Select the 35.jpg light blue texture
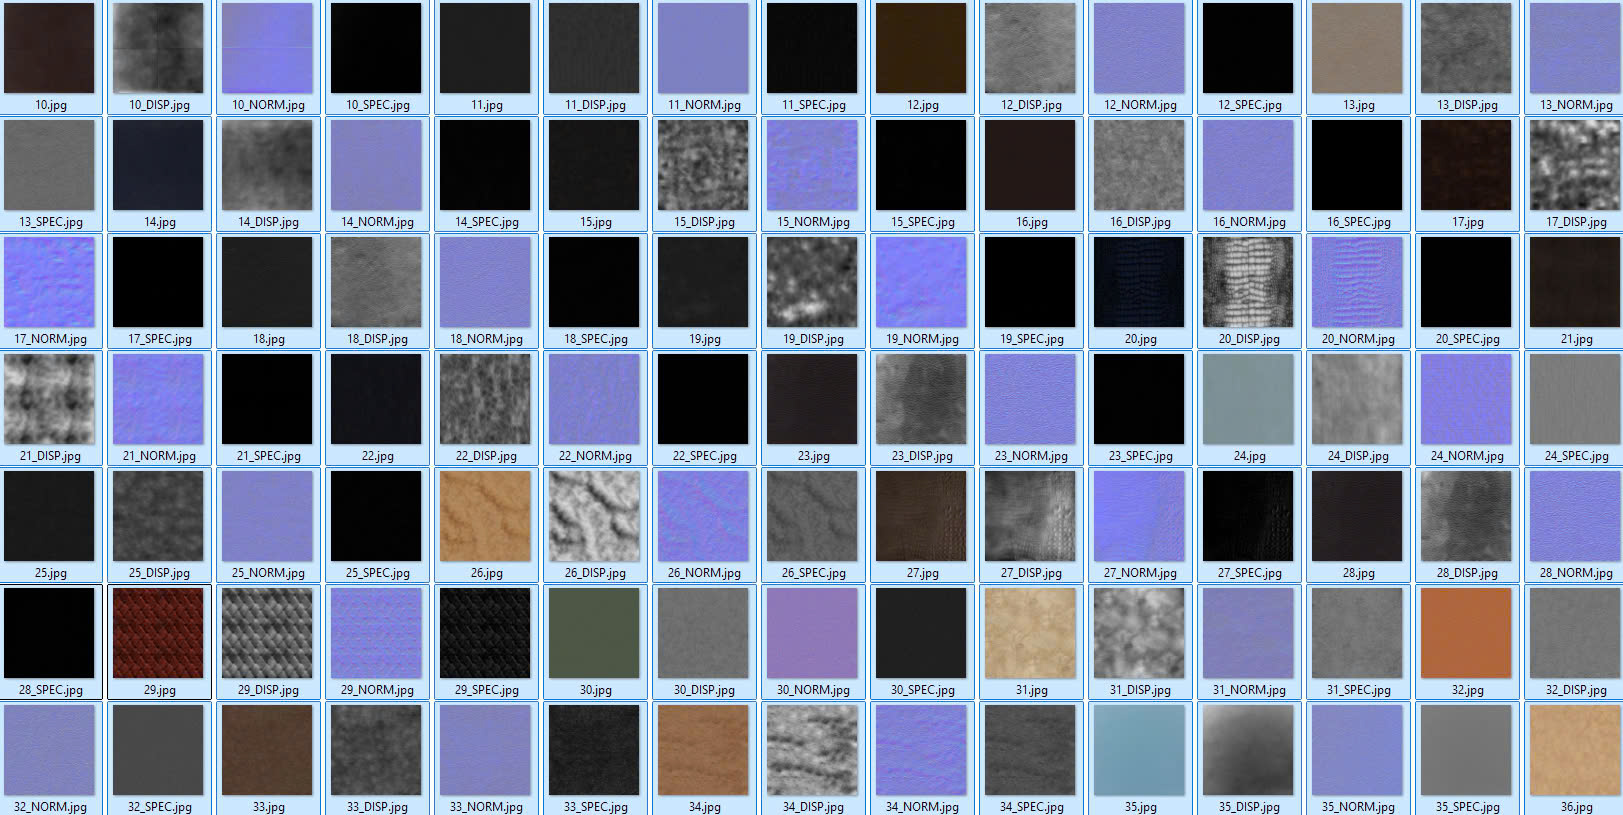This screenshot has height=815, width=1623. 1139,750
